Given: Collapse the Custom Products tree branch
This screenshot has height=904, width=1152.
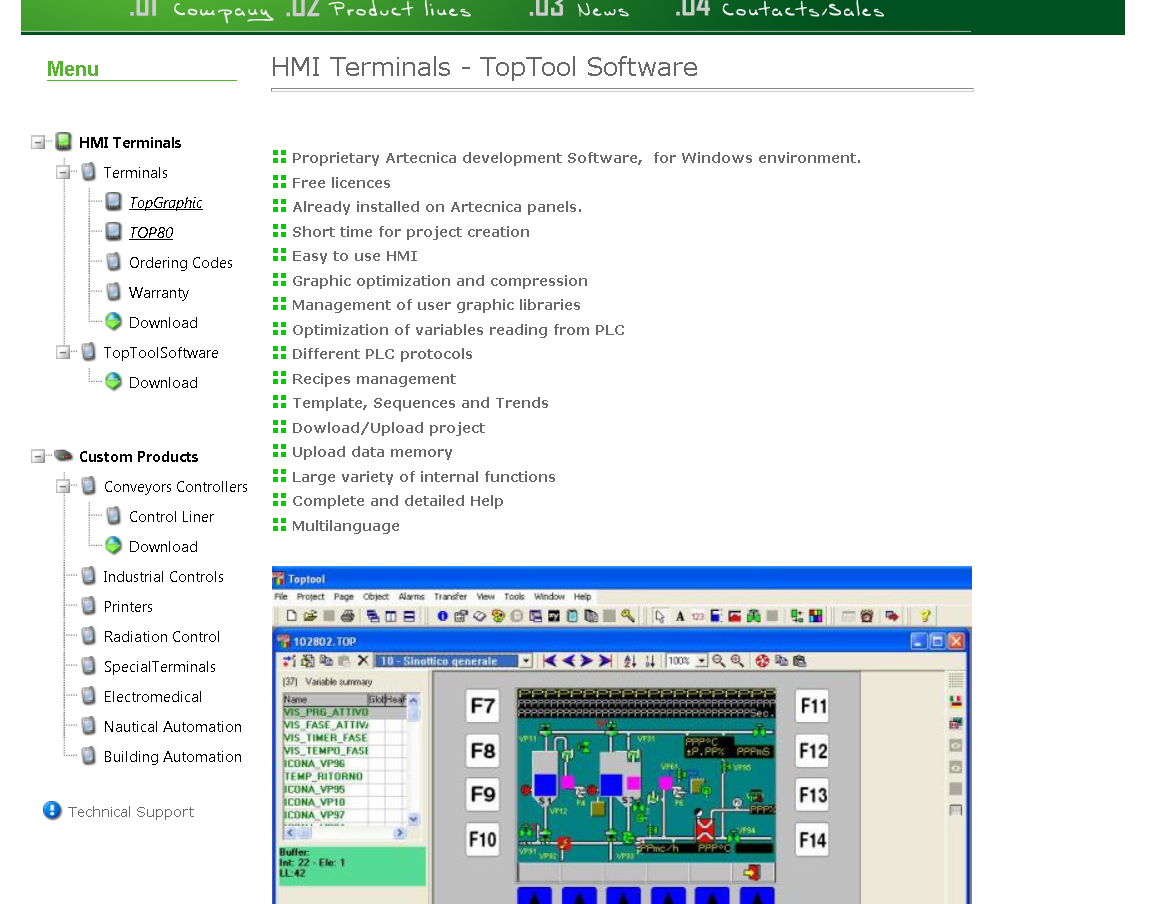Looking at the screenshot, I should coord(38,456).
